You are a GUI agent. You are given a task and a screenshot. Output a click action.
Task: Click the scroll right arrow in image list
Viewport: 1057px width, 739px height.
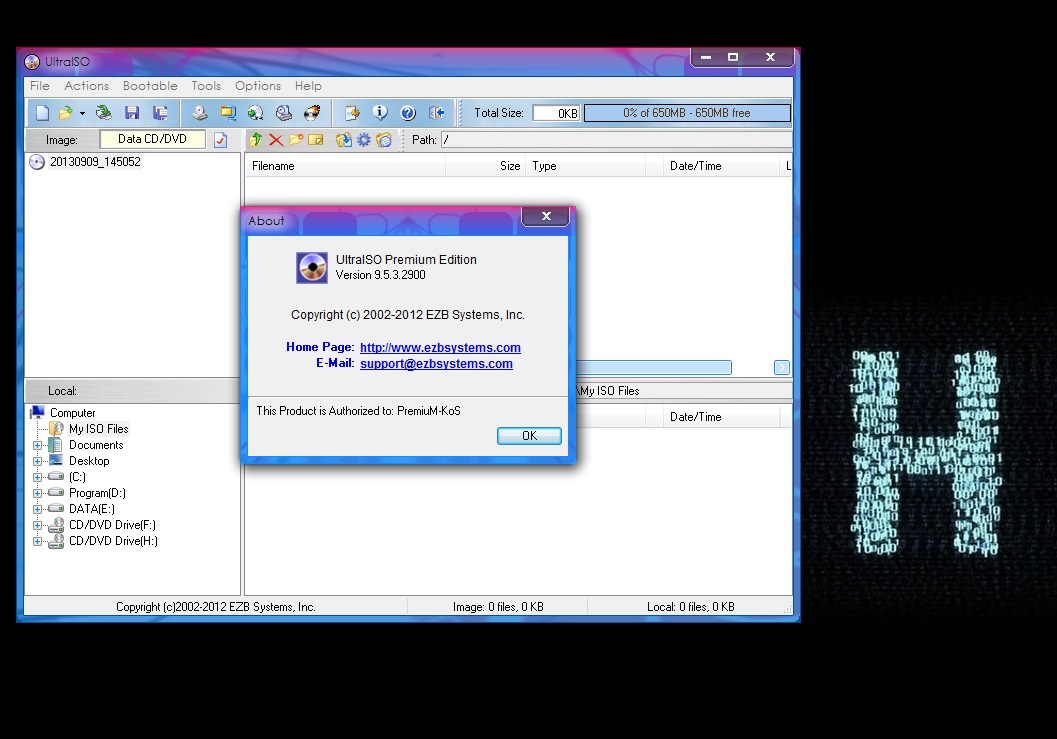tap(782, 367)
